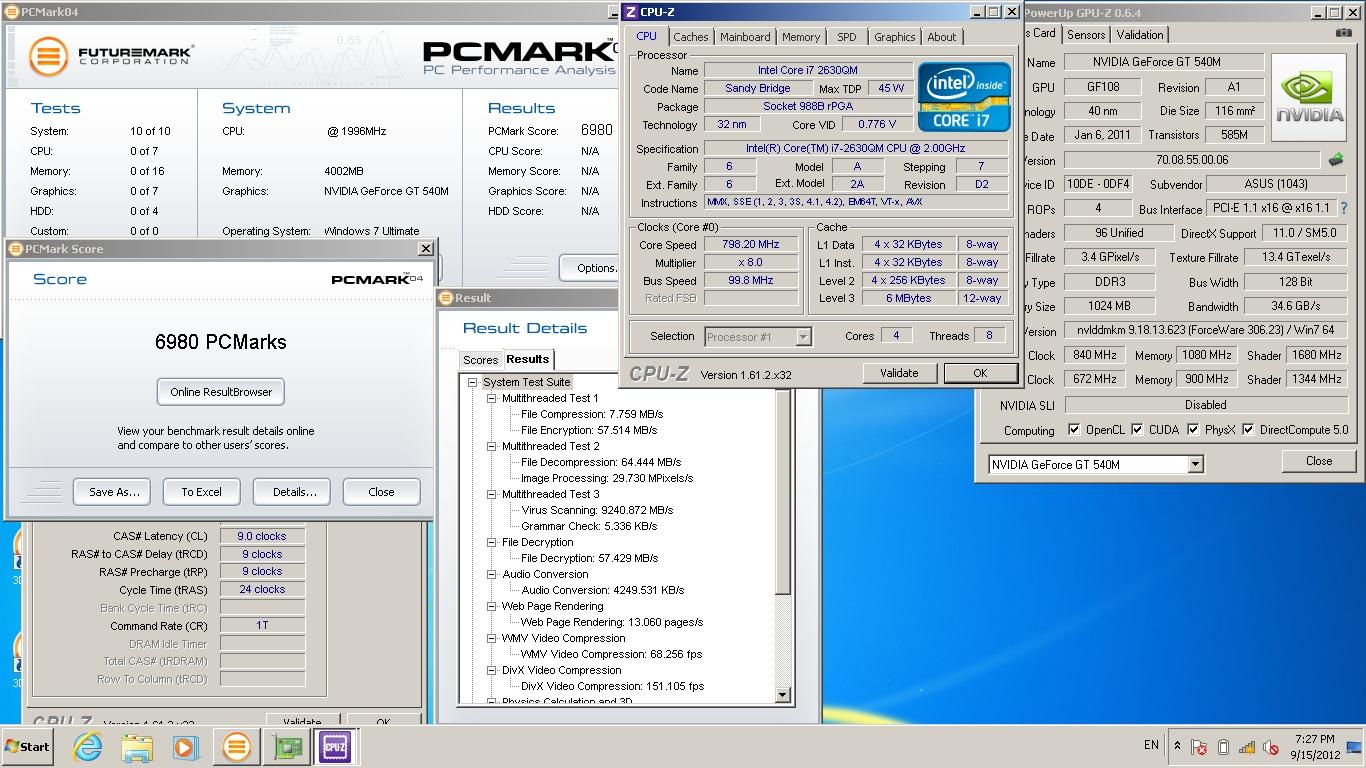1366x768 pixels.
Task: Open the Sensors tab in GPU-Z
Action: coord(1086,34)
